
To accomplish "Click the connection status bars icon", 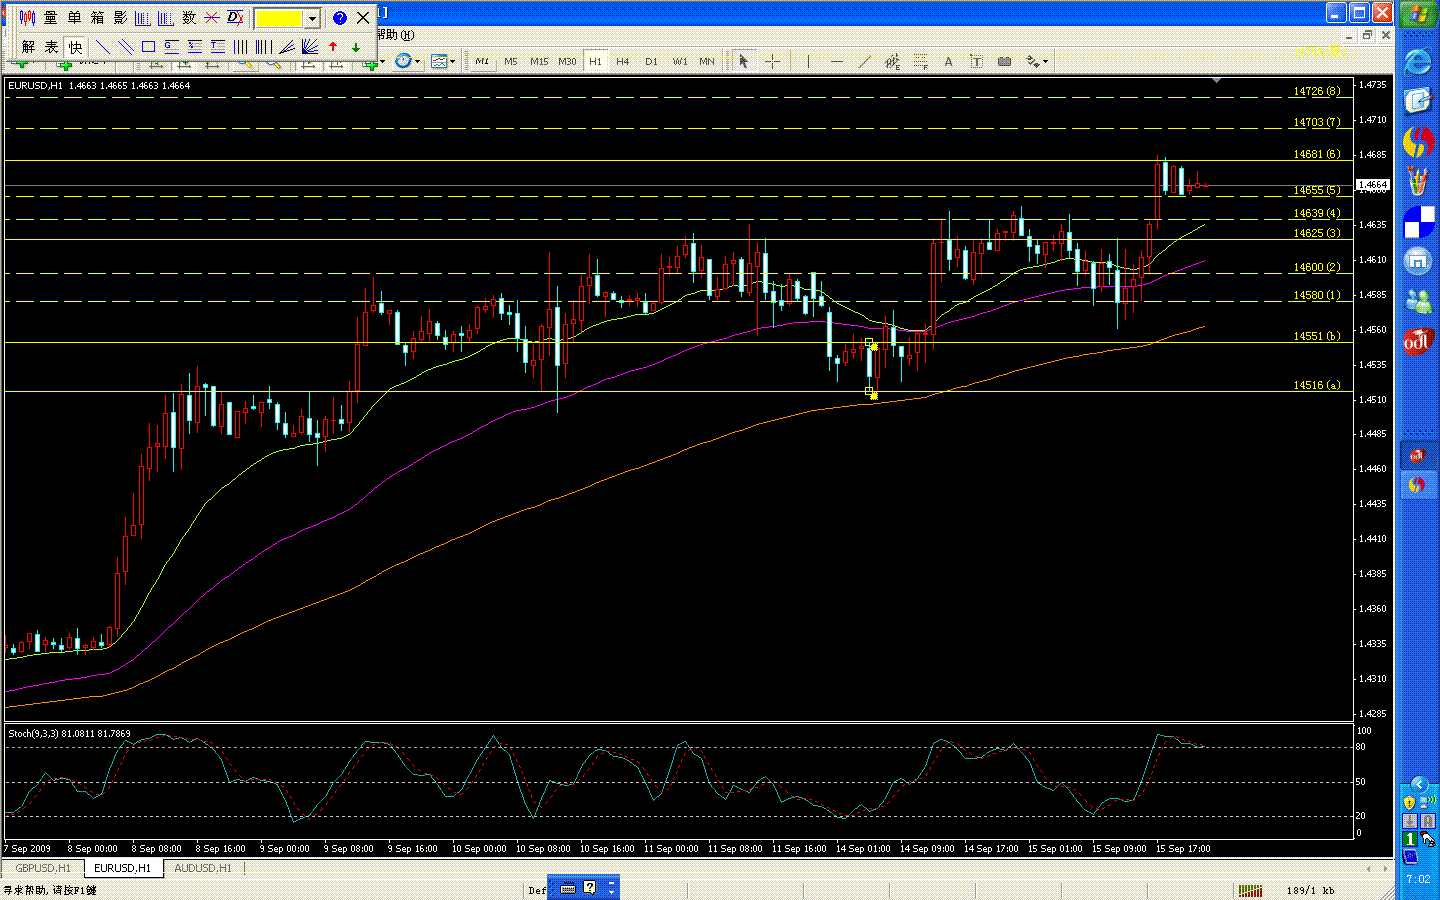I will [1250, 890].
